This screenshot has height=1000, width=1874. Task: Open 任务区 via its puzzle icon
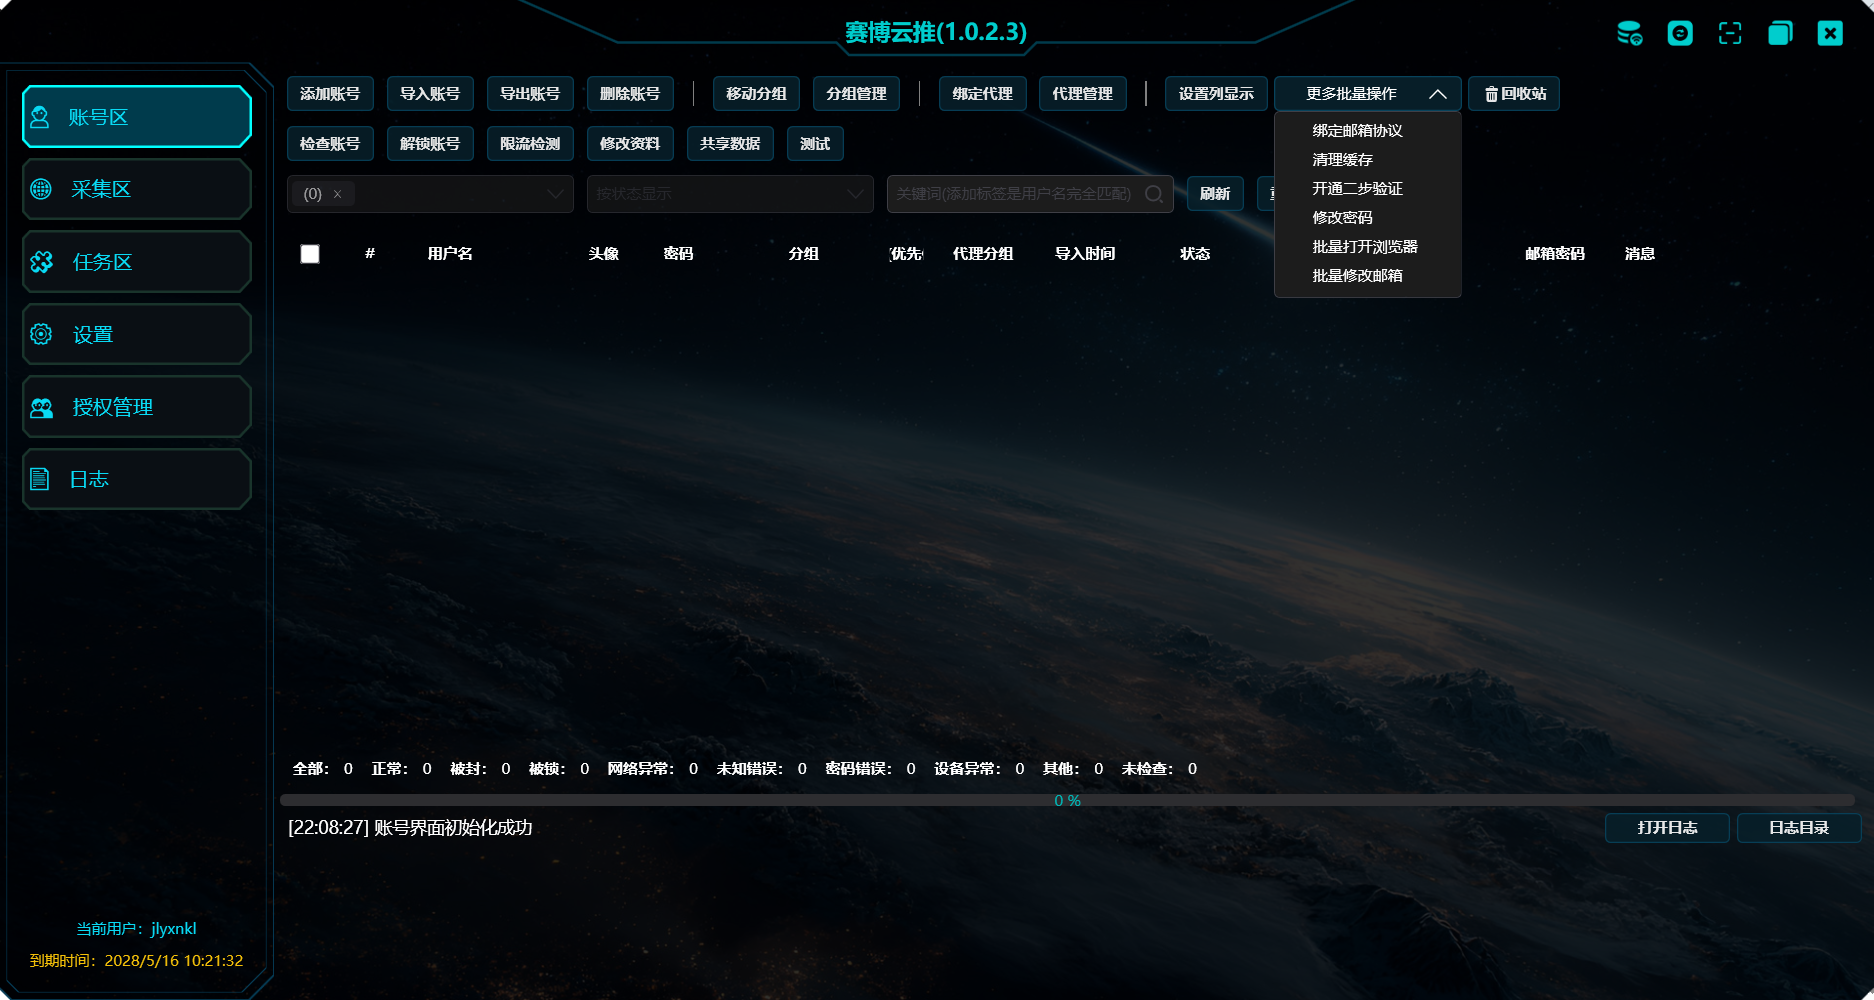pyautogui.click(x=41, y=262)
